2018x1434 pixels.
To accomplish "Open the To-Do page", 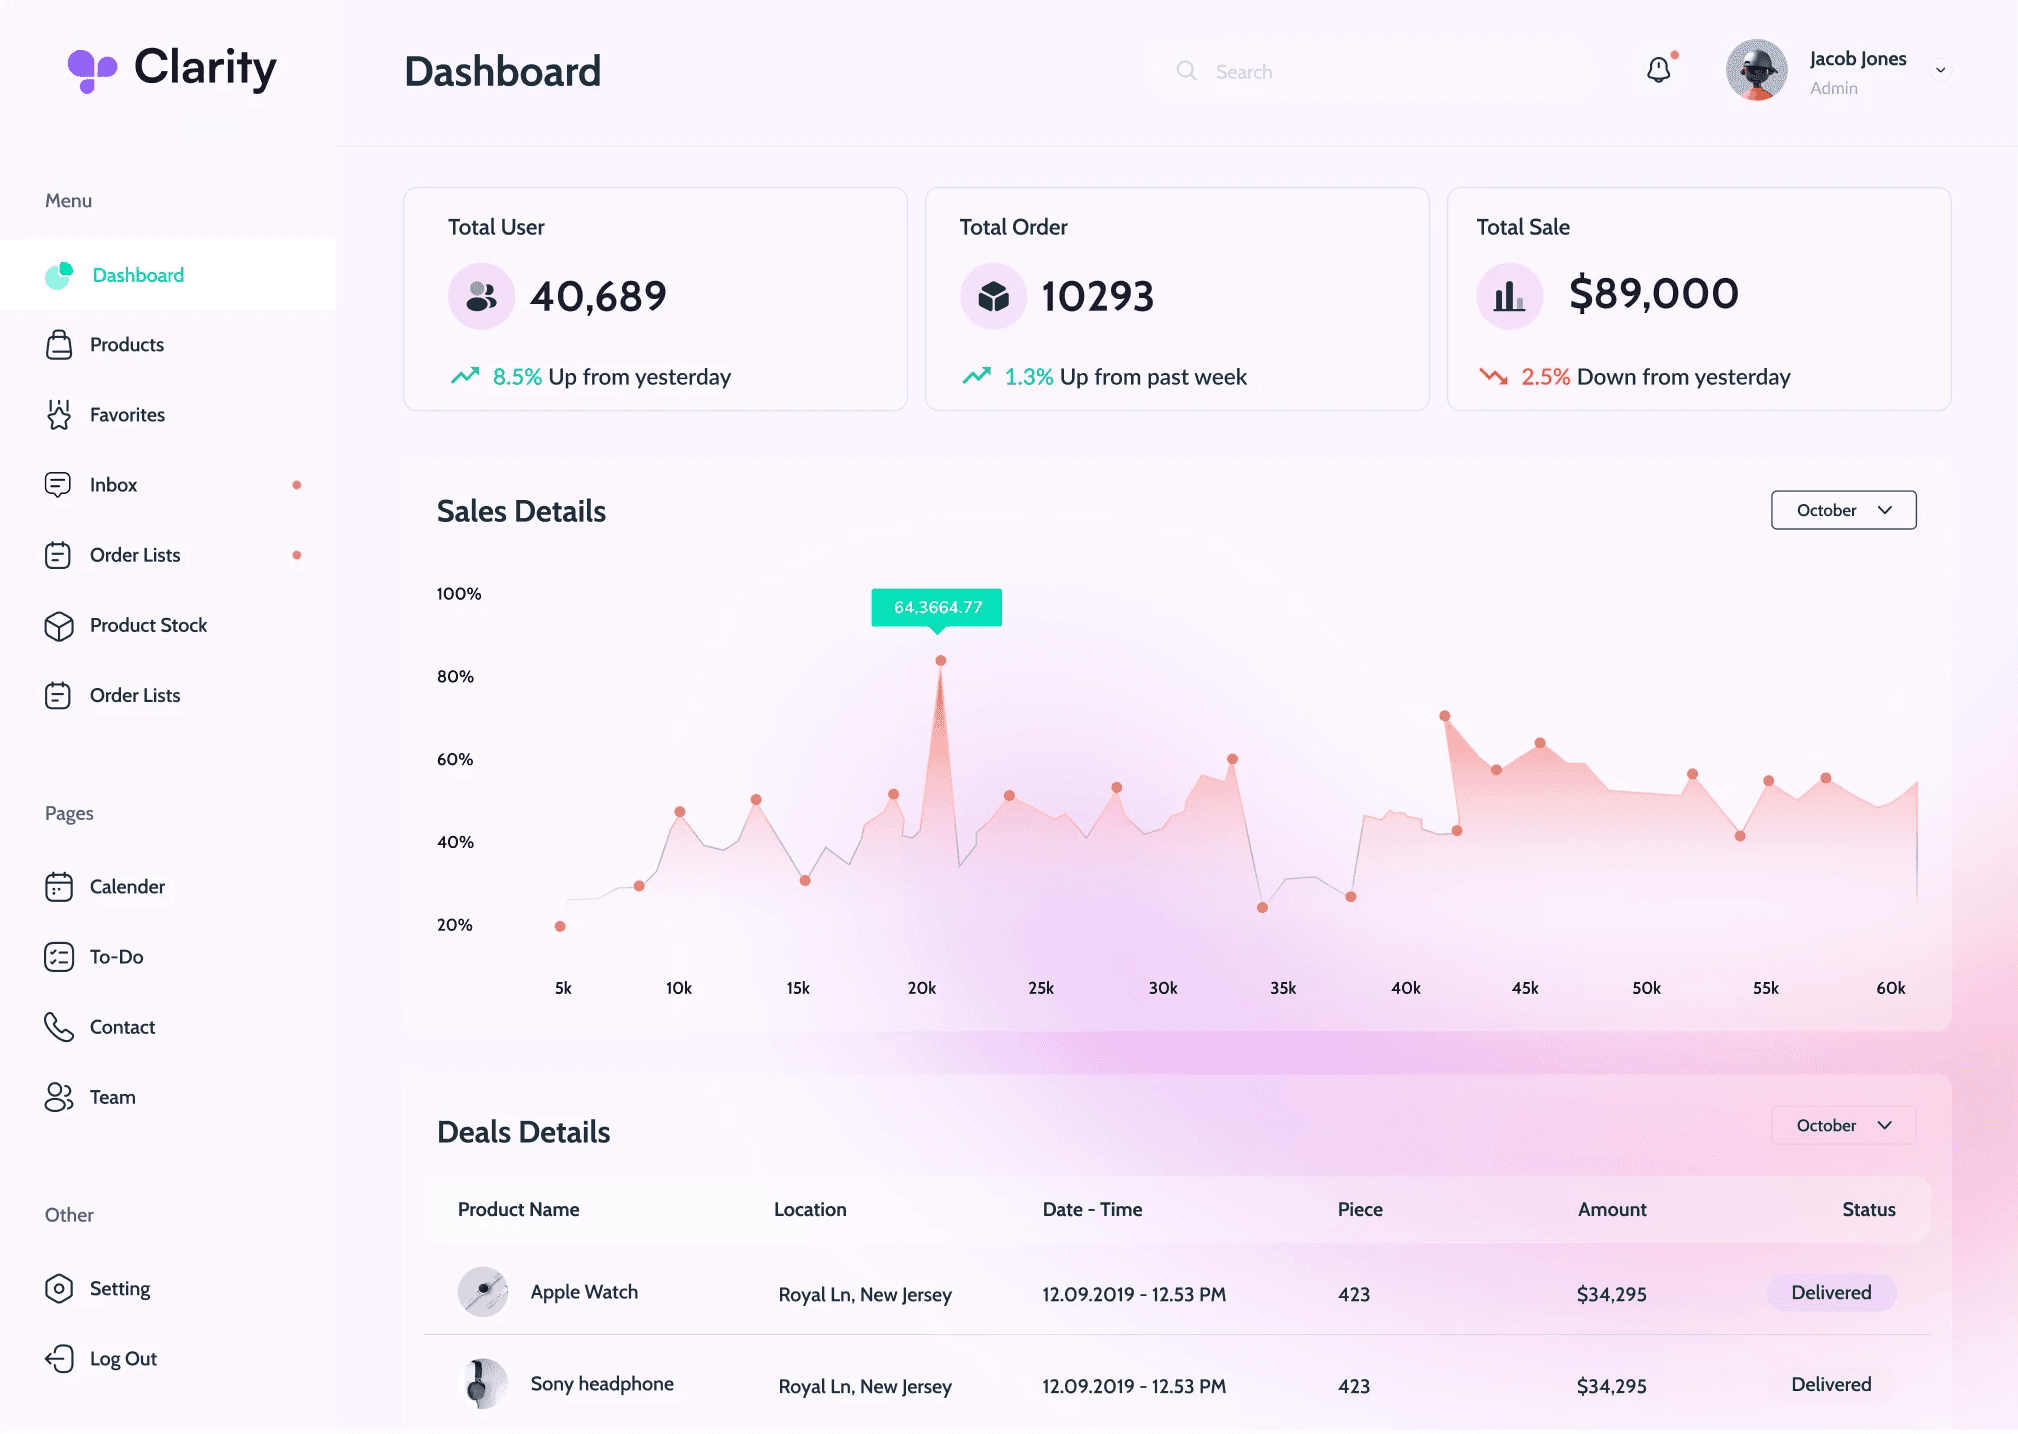I will 168,957.
